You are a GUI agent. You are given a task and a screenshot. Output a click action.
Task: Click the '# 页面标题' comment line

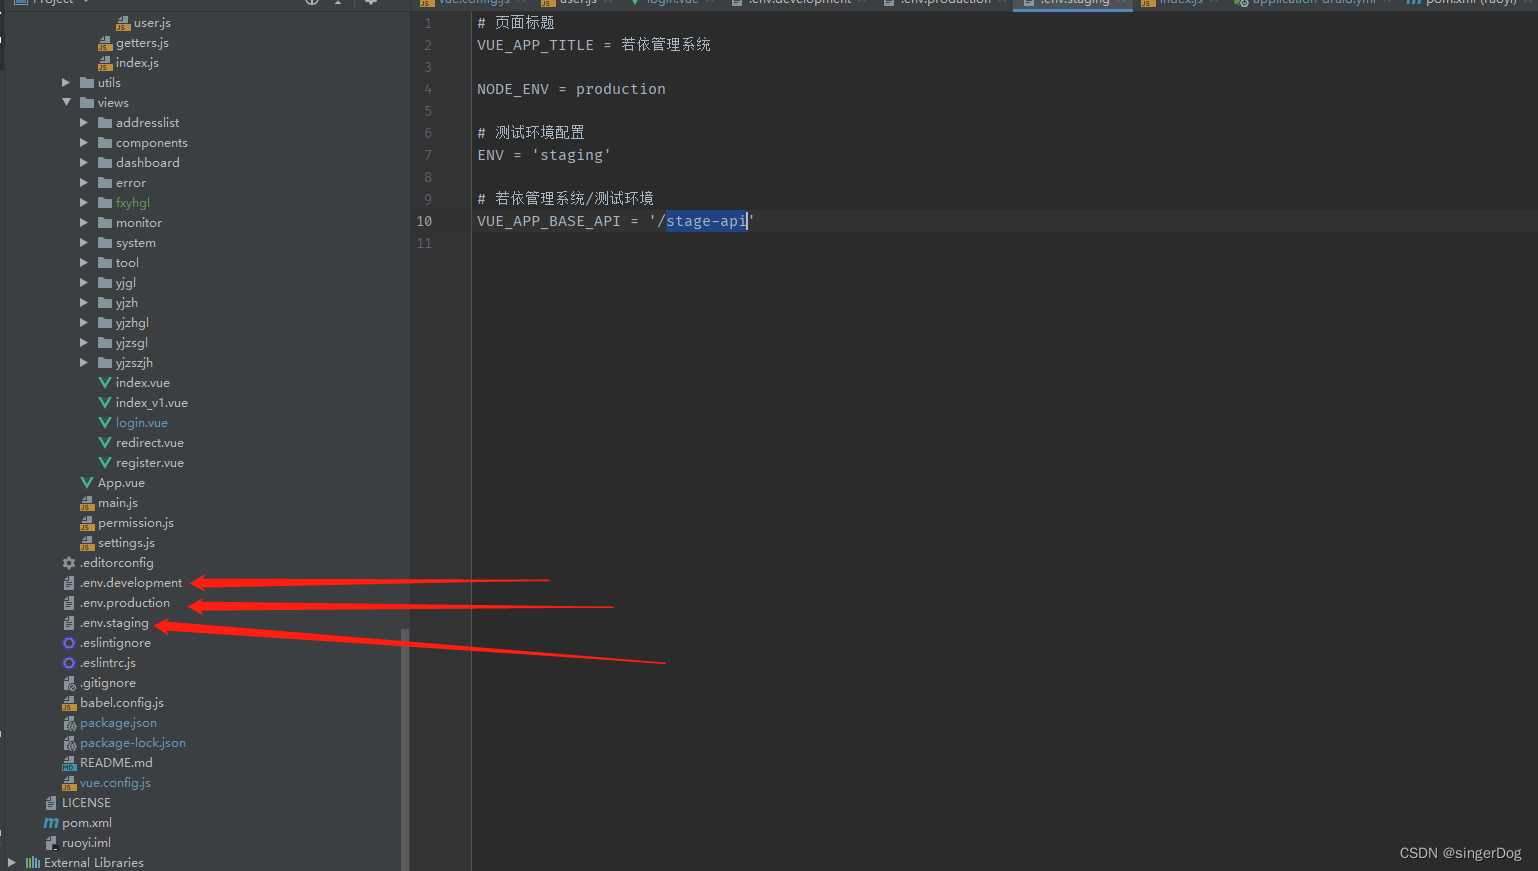click(516, 23)
